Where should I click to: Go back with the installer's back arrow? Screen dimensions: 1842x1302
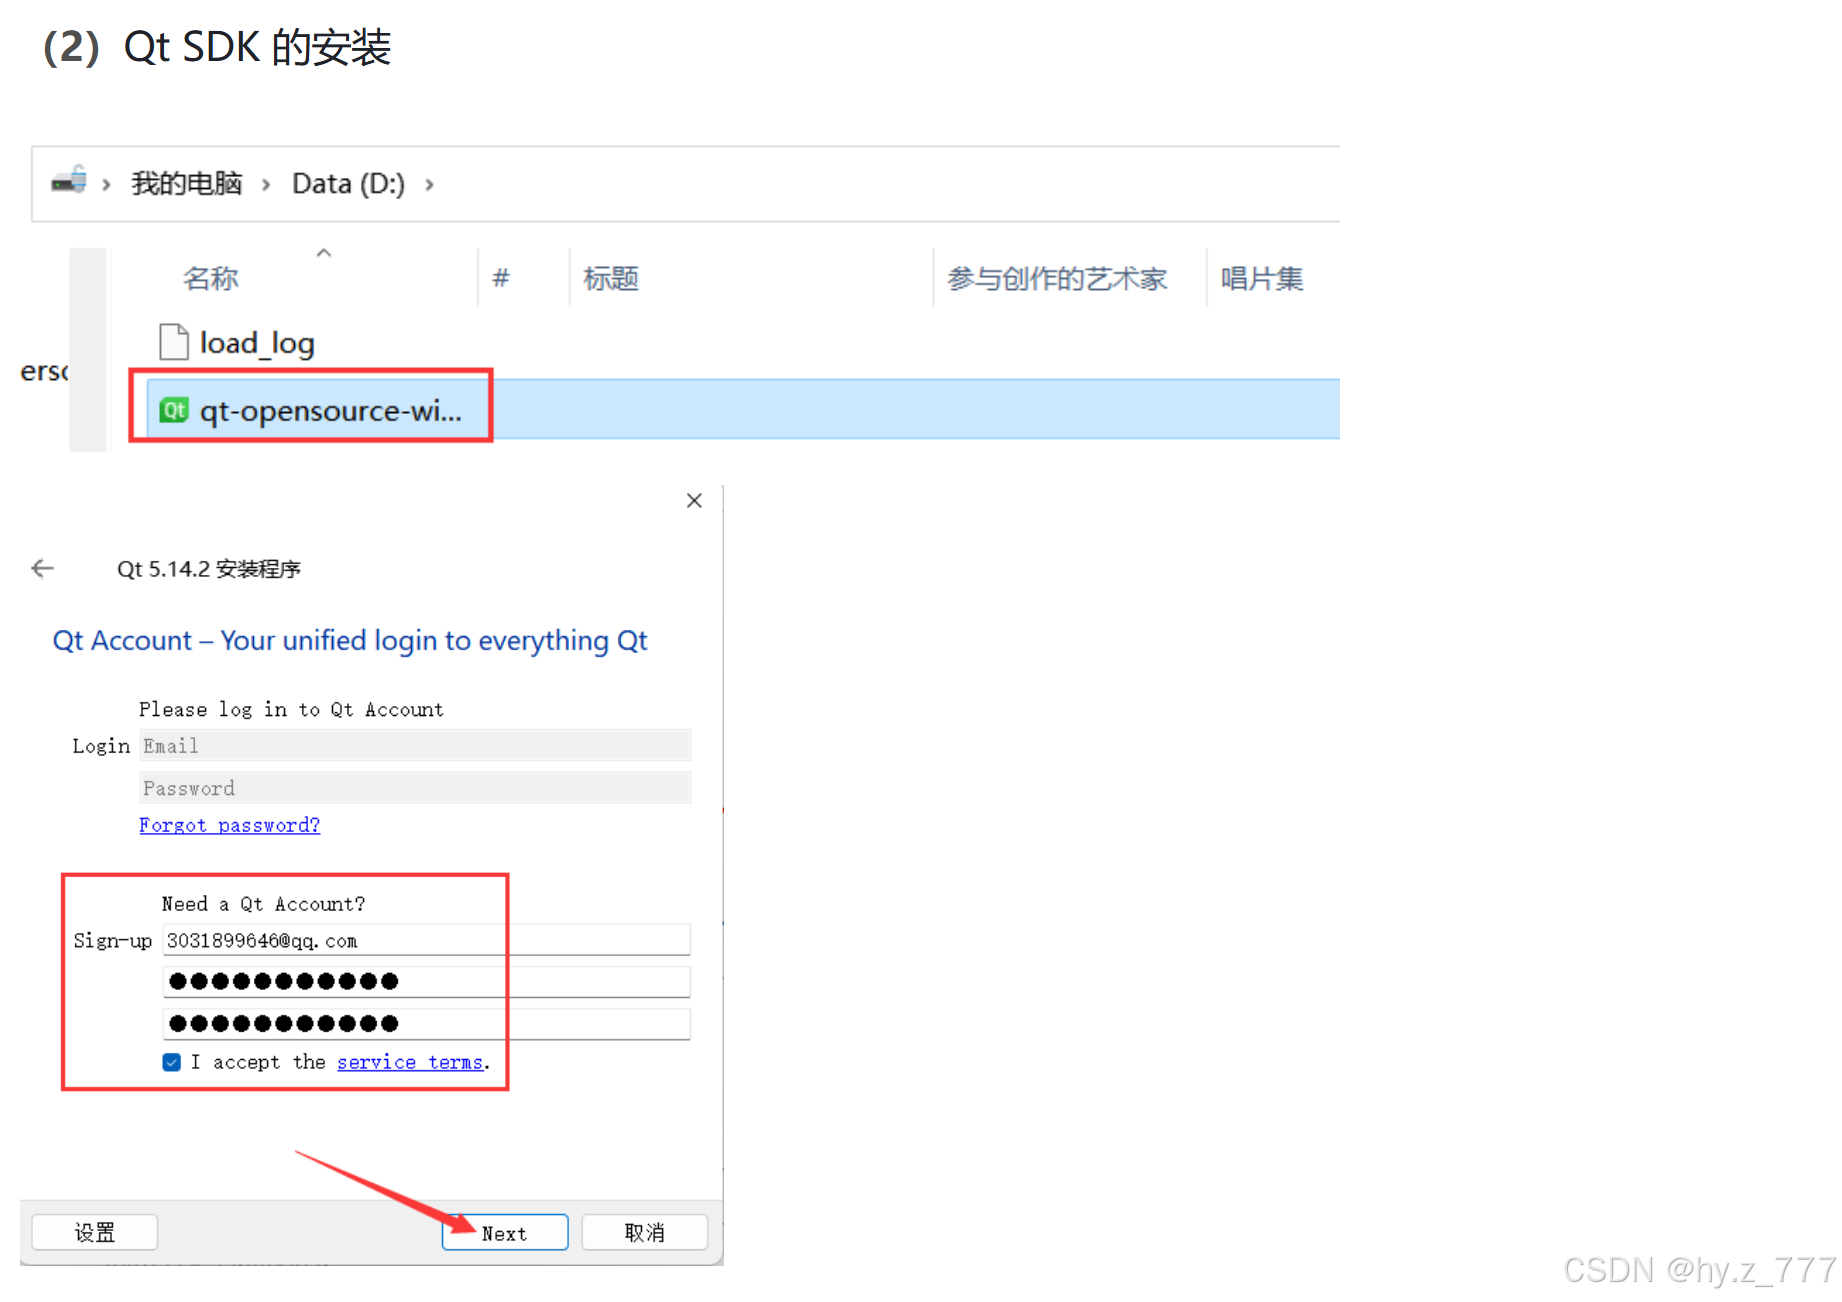[x=42, y=569]
